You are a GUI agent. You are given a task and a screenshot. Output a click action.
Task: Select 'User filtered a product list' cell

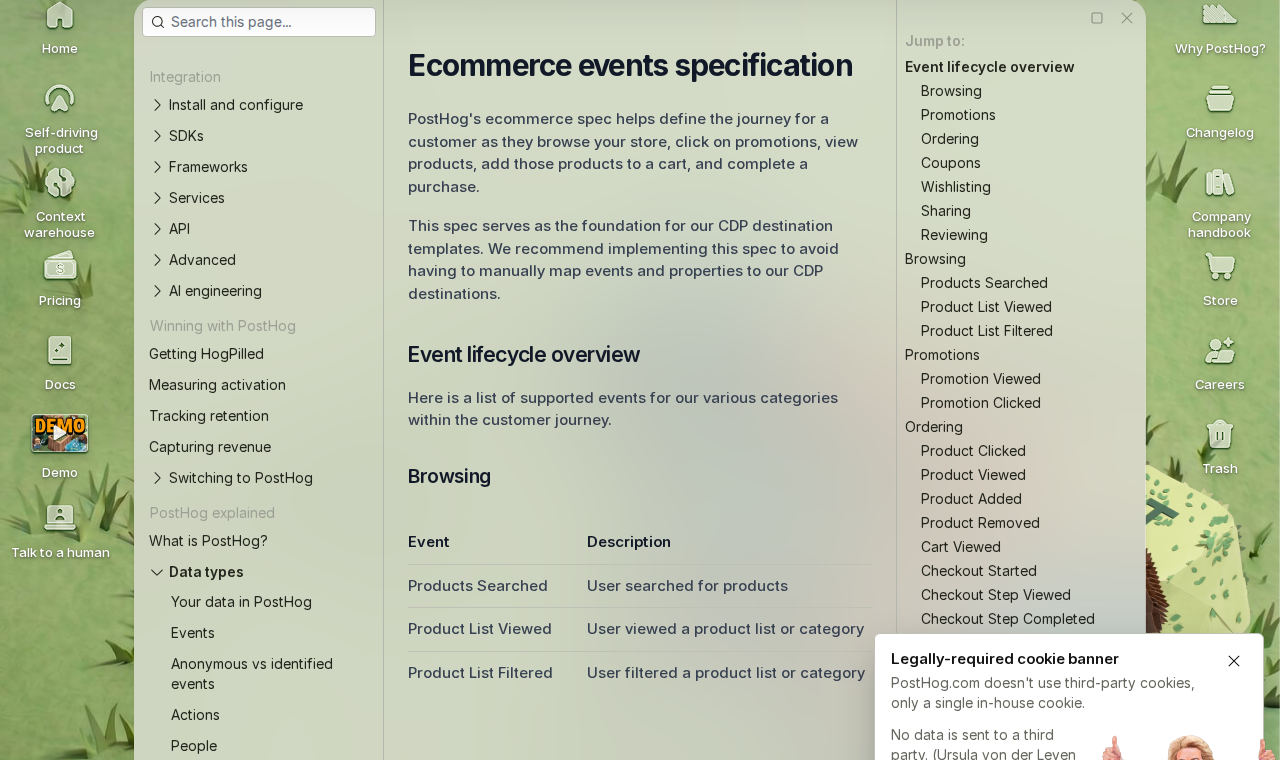click(x=726, y=673)
